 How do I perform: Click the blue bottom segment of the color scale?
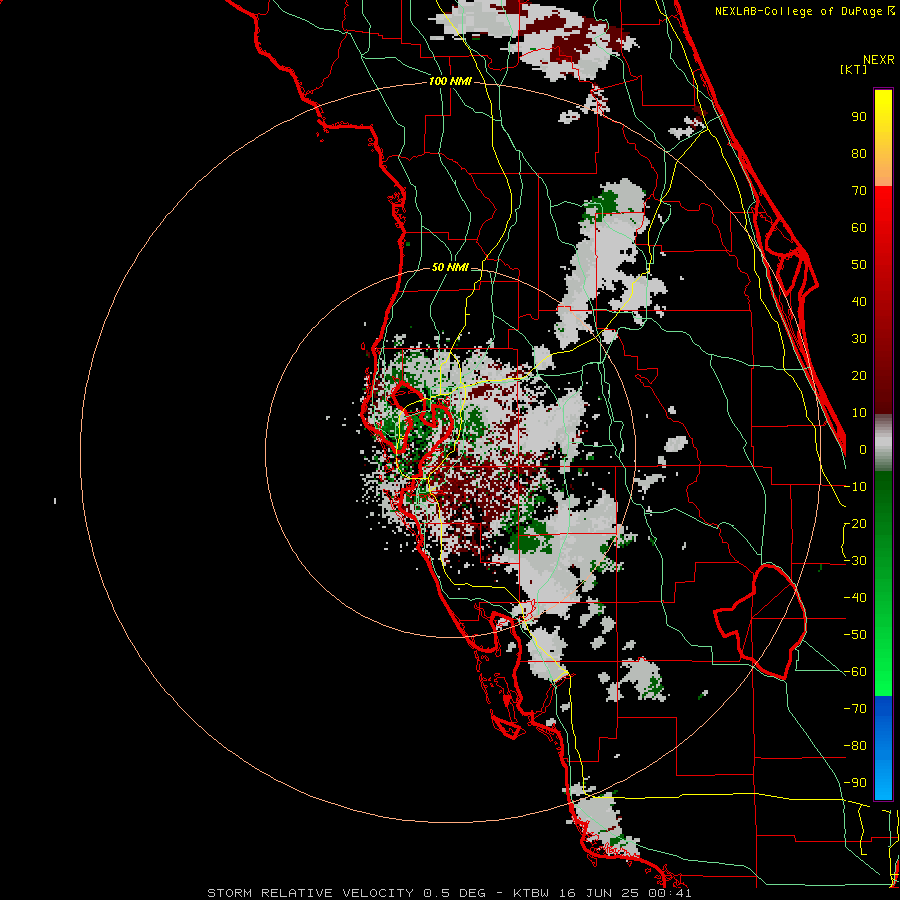(883, 747)
